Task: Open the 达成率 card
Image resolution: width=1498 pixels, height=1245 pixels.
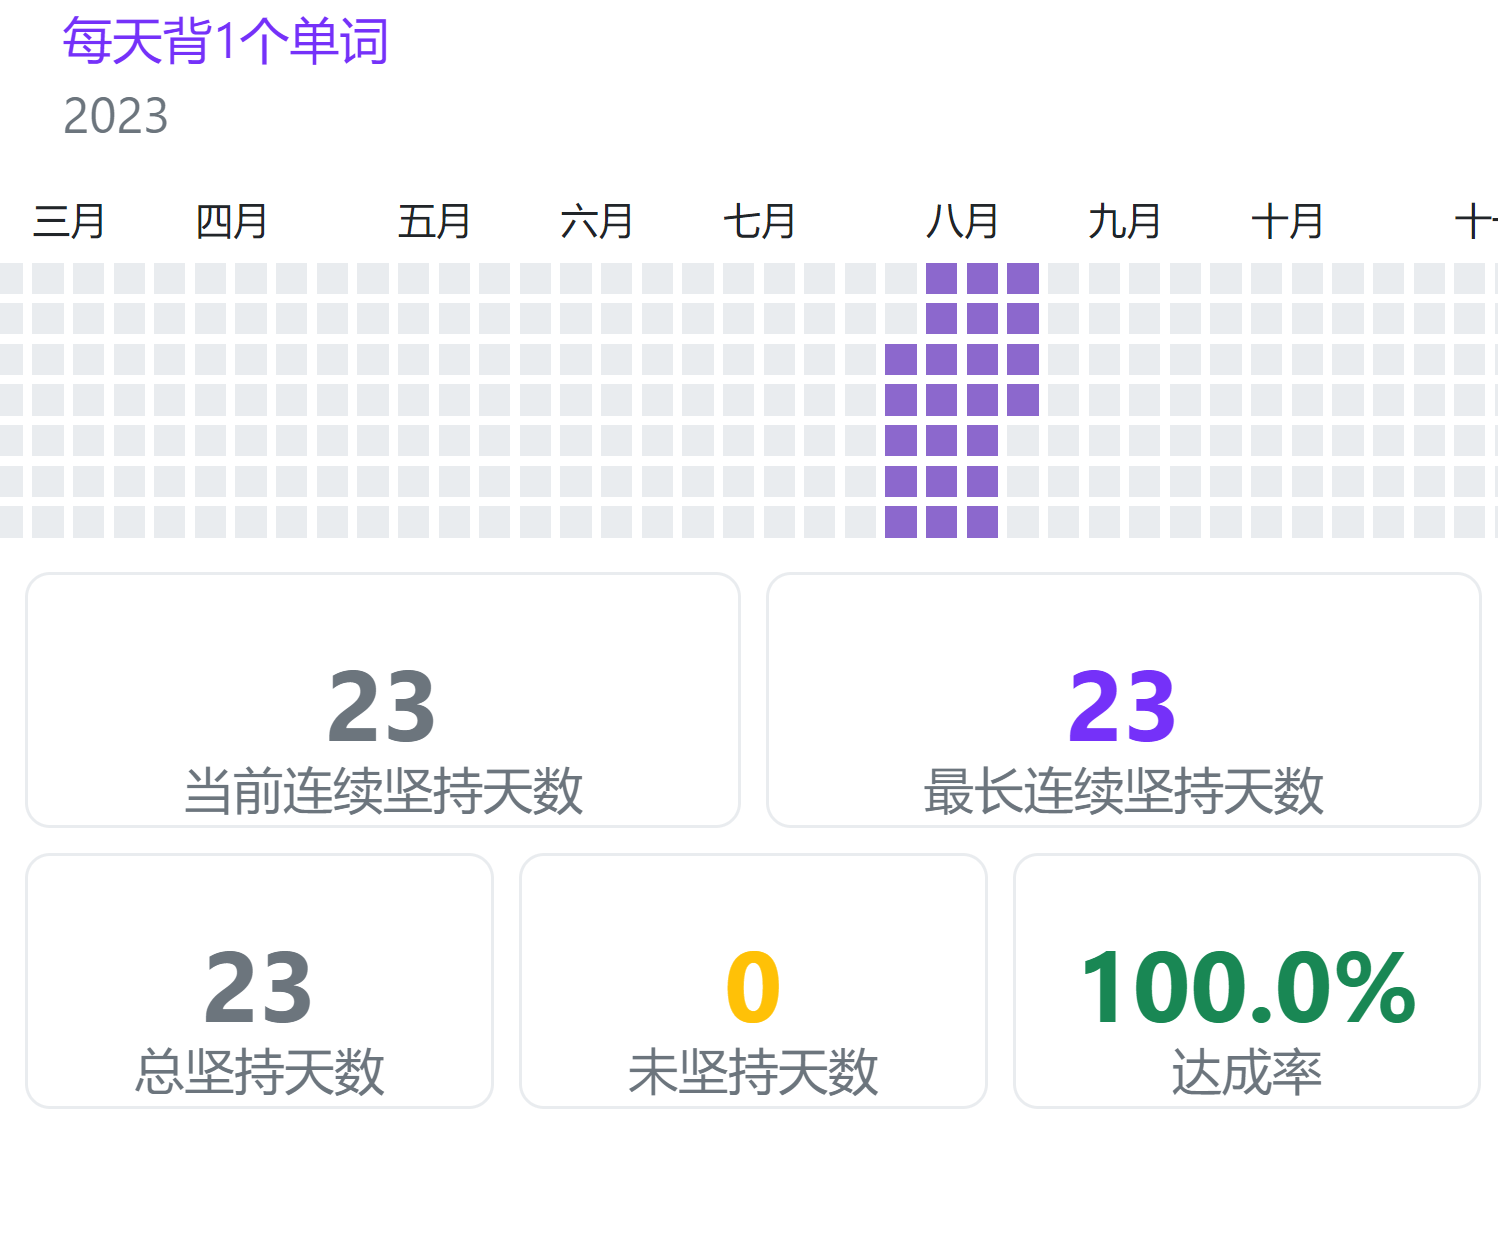Action: click(x=1247, y=981)
